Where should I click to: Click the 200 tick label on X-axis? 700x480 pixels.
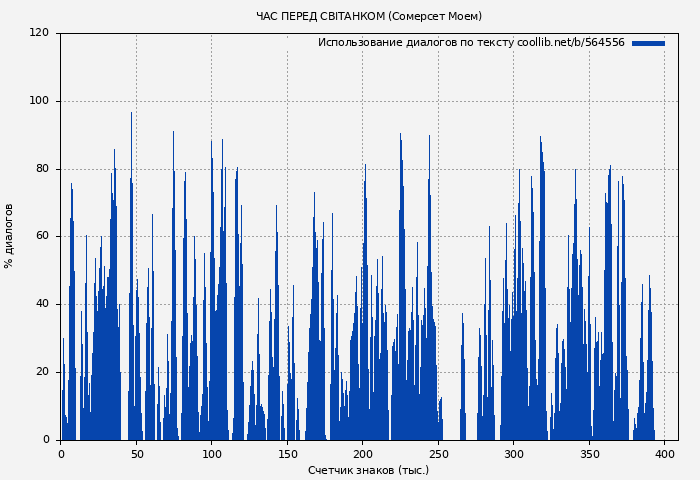click(x=362, y=454)
